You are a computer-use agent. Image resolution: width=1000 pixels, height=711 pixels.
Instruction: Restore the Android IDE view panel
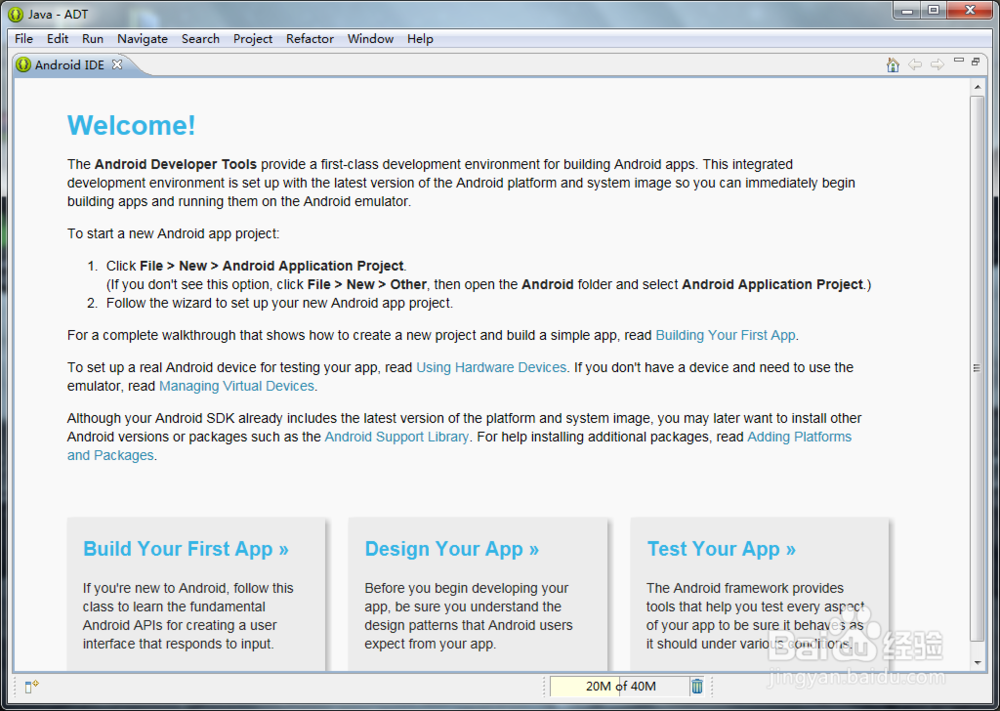pyautogui.click(x=976, y=62)
